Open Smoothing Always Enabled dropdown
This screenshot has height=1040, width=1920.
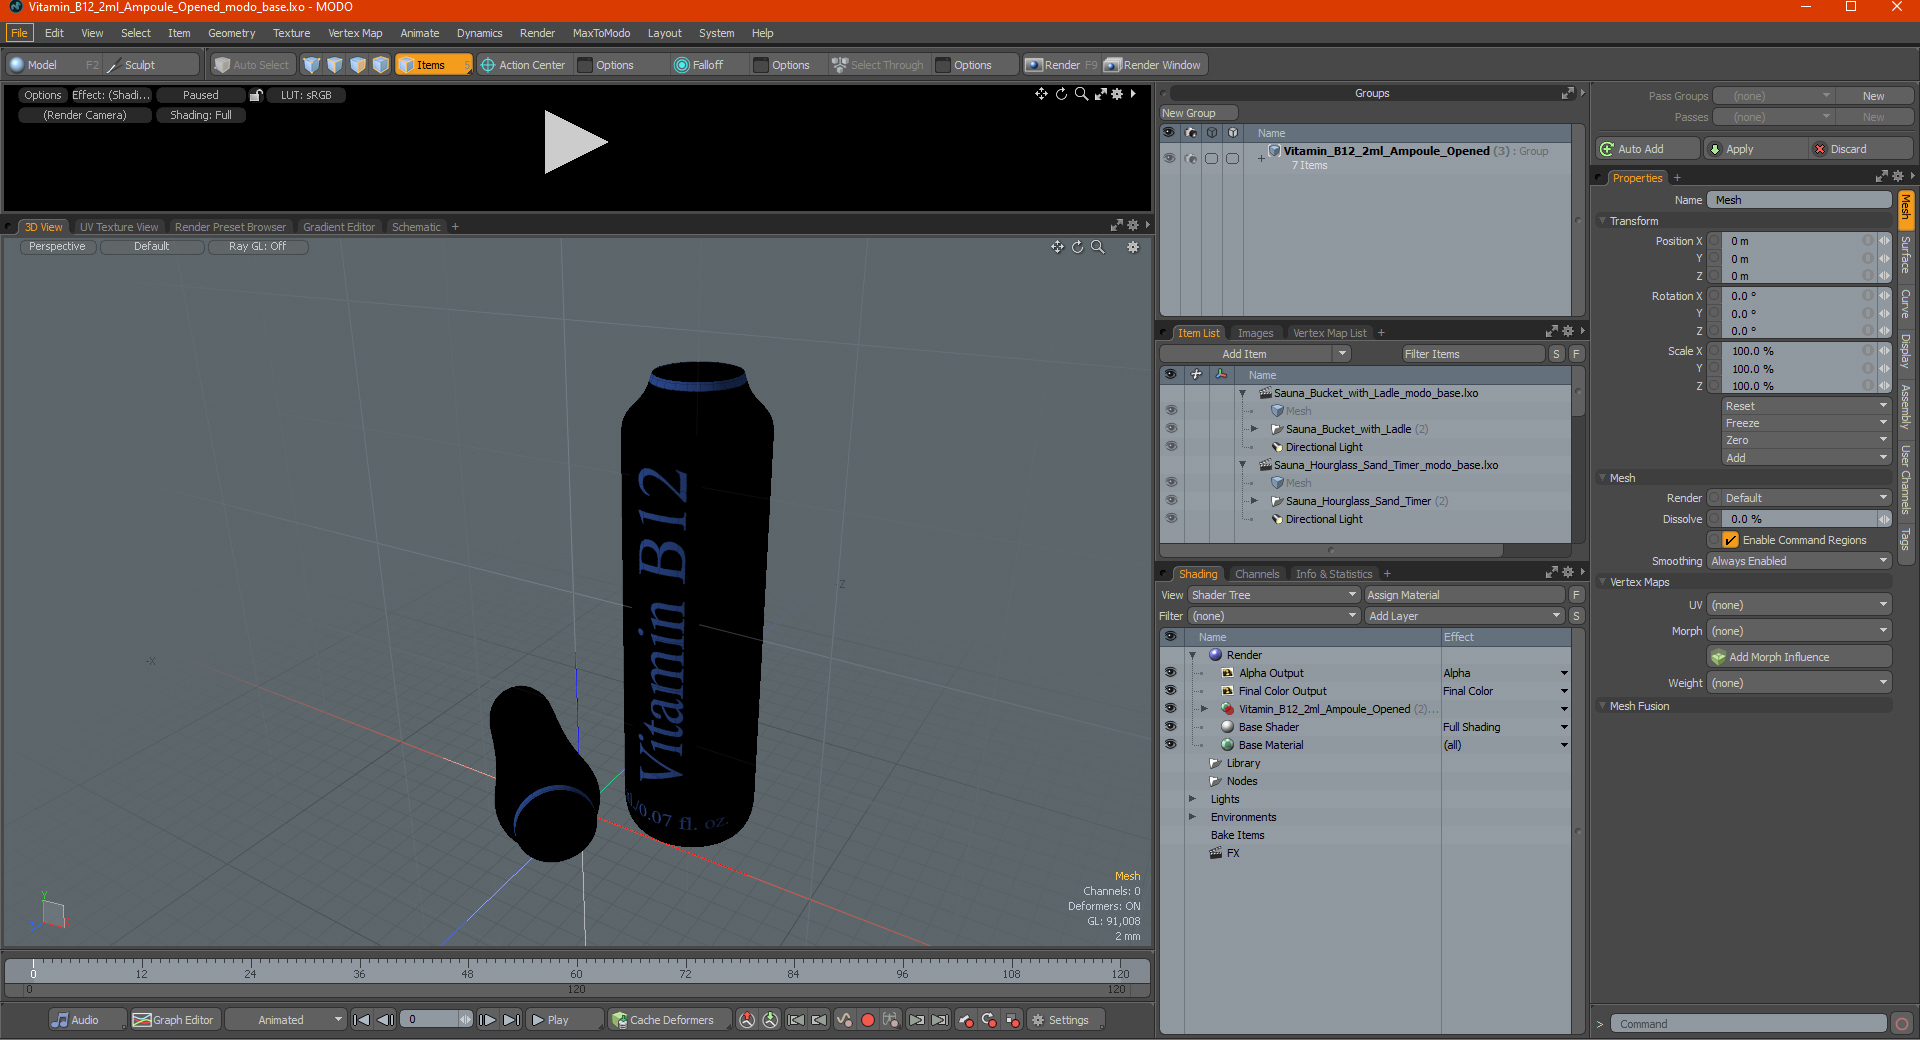(x=1798, y=561)
